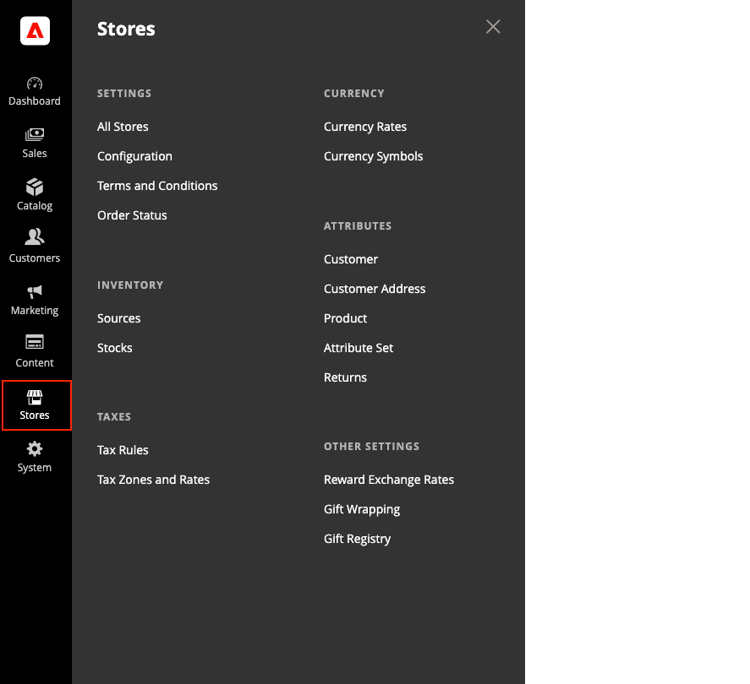The width and height of the screenshot is (750, 684).
Task: Open Tax Zones and Rates
Action: 154,480
